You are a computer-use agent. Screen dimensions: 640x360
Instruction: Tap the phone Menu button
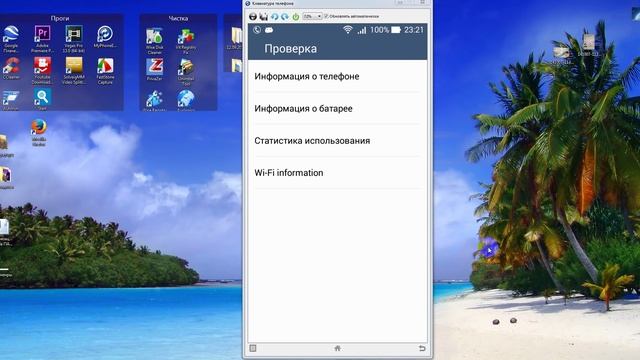pos(253,348)
